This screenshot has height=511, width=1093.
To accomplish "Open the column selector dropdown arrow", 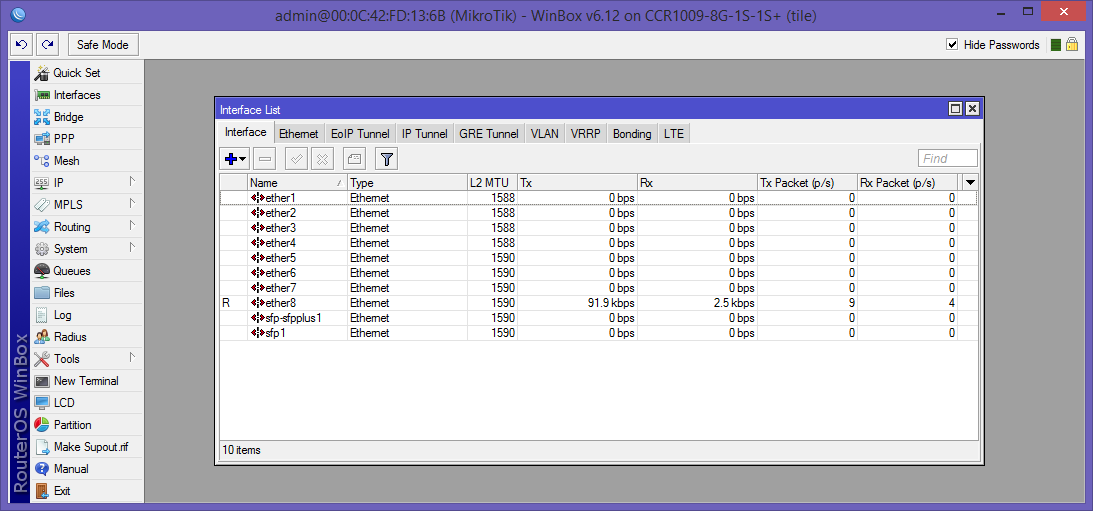I will (x=970, y=183).
